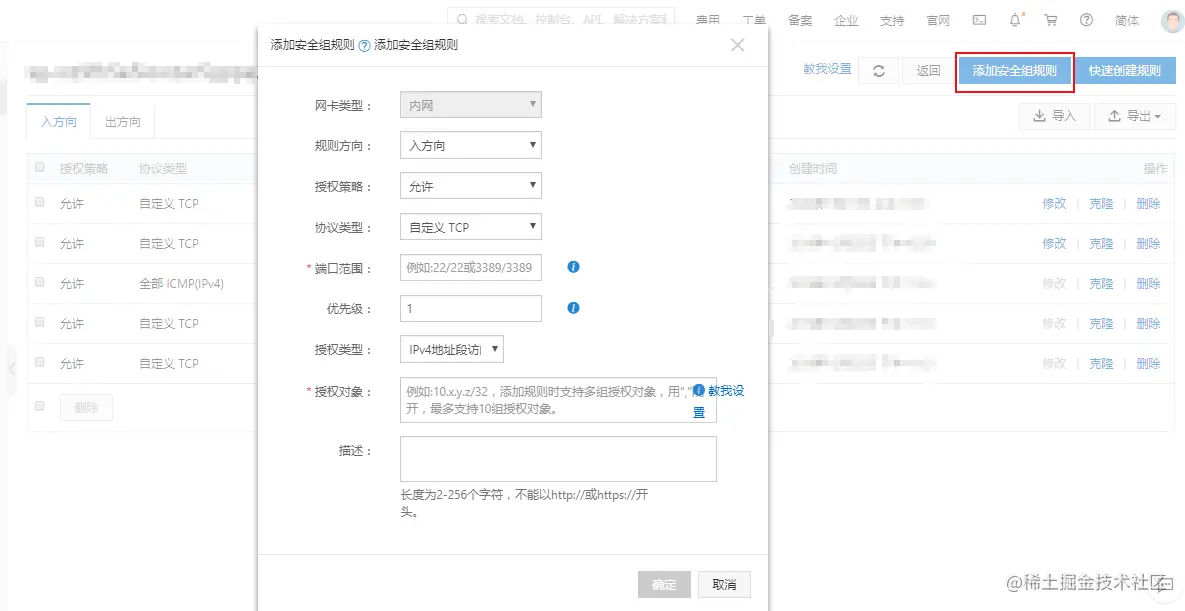The image size is (1185, 611).
Task: Click the user avatar icon in top right
Action: coord(1170,20)
